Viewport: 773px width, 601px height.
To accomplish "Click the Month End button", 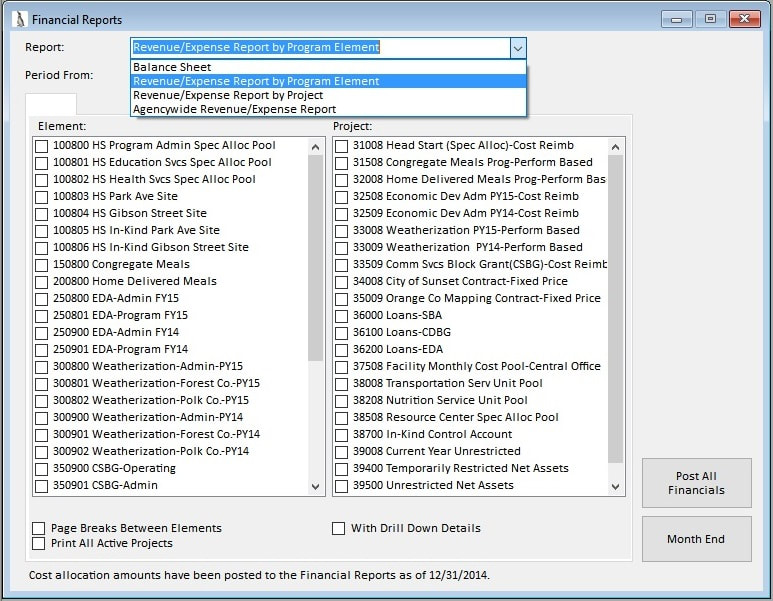I will [x=697, y=539].
